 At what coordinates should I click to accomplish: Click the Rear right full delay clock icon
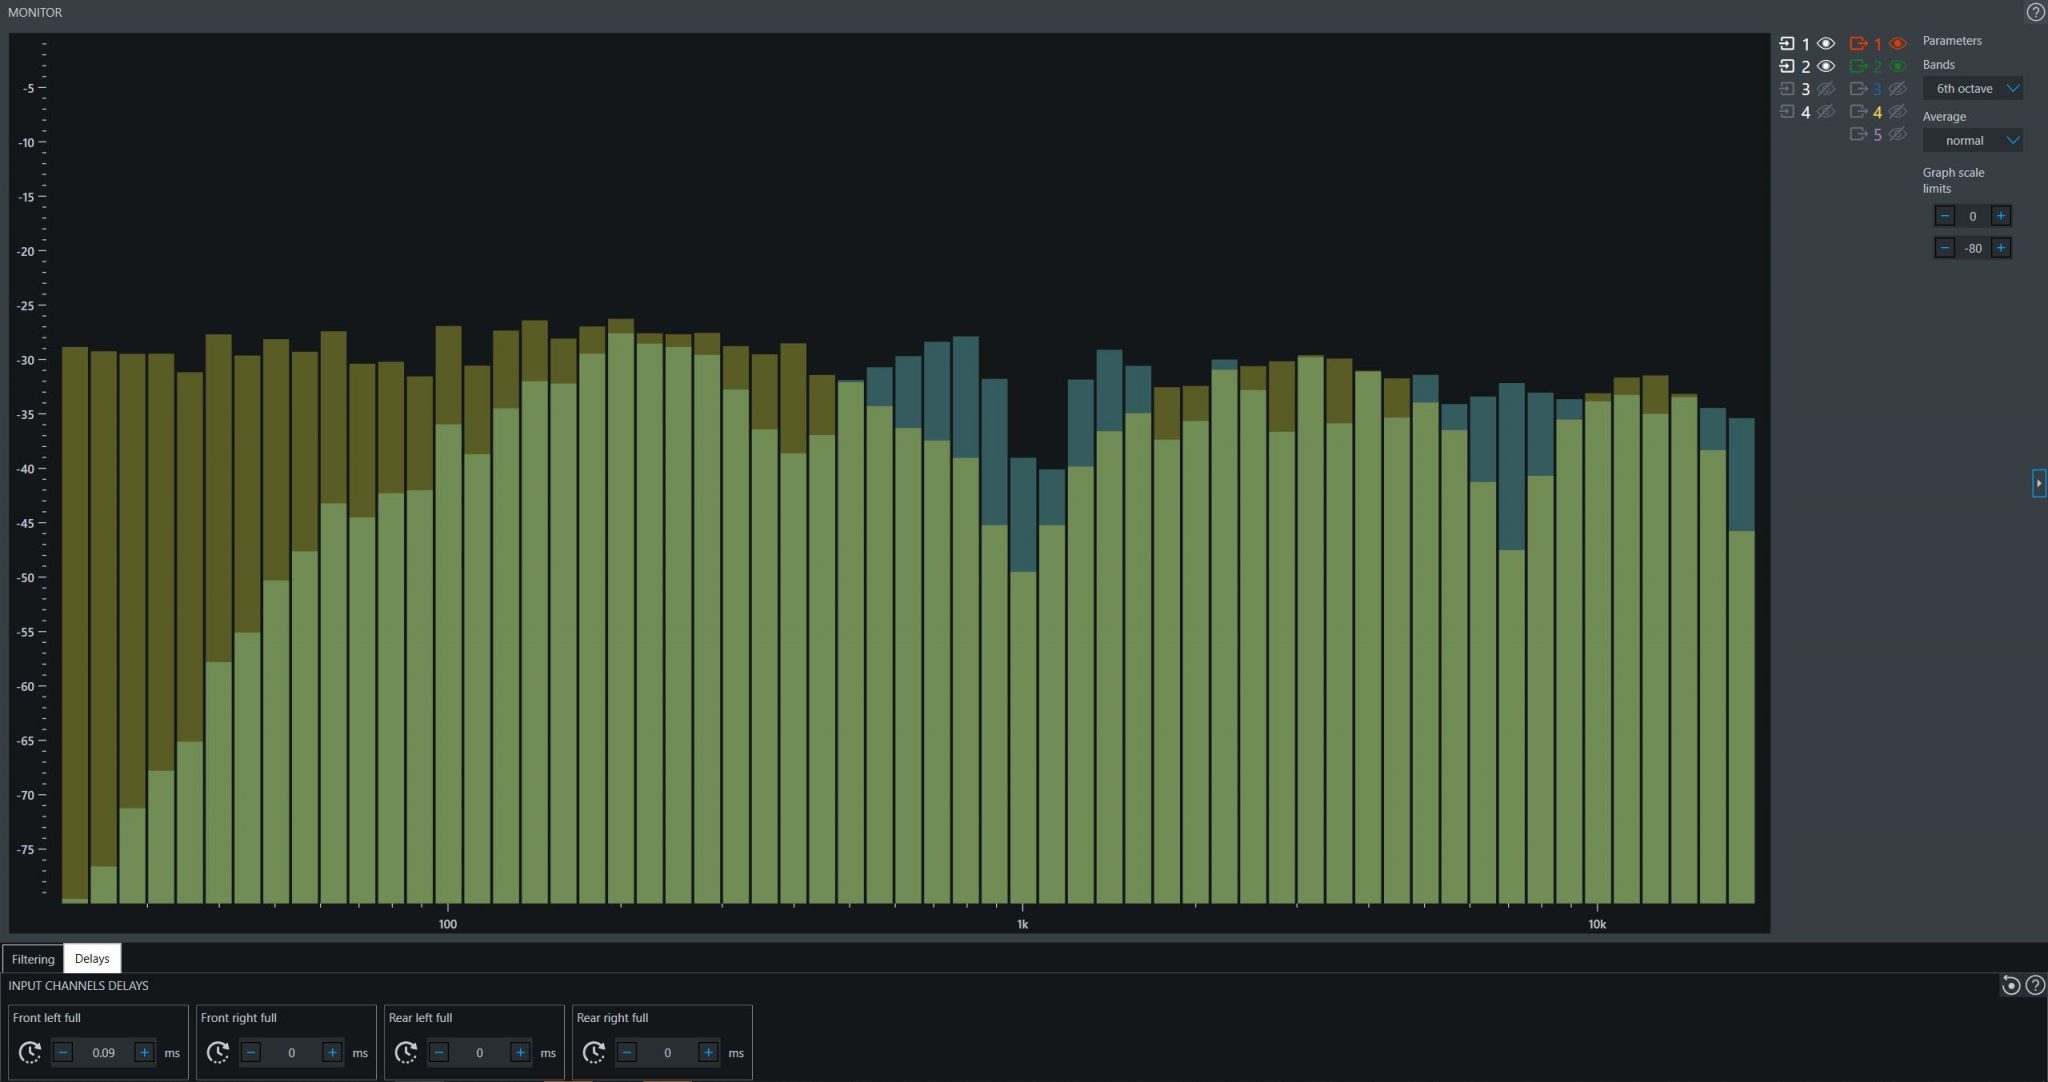point(594,1052)
